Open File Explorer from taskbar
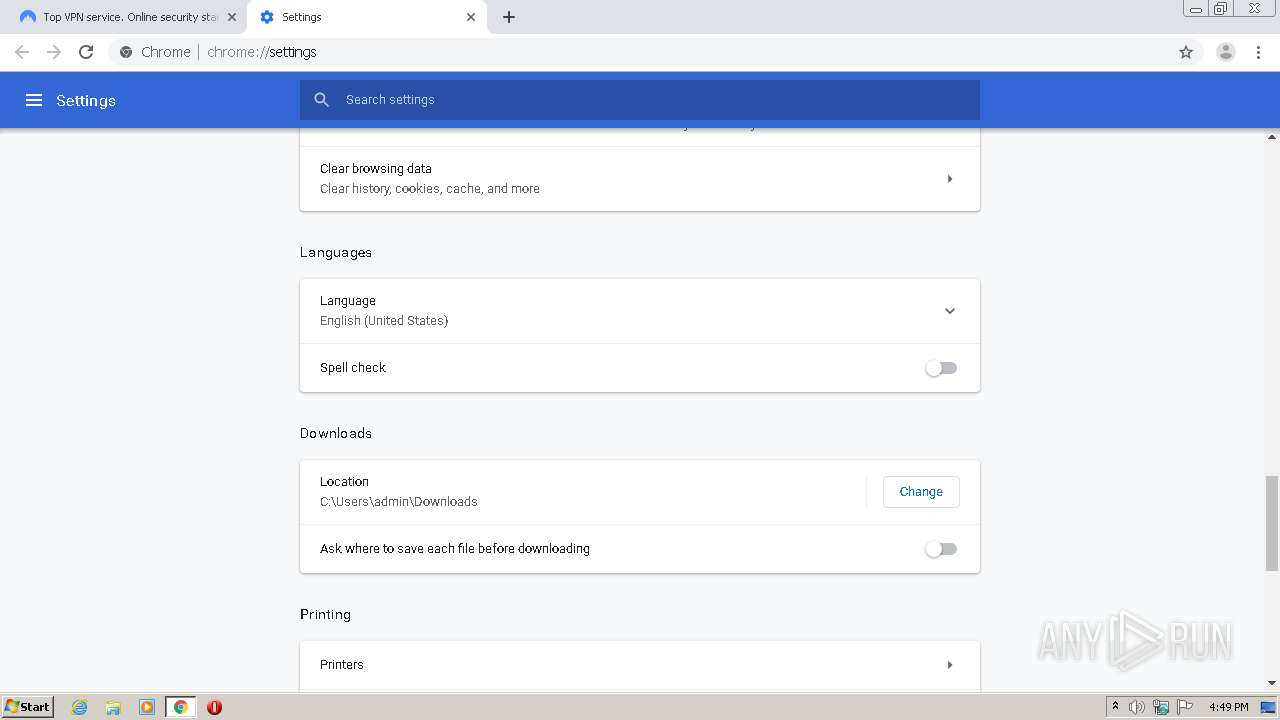 point(113,707)
